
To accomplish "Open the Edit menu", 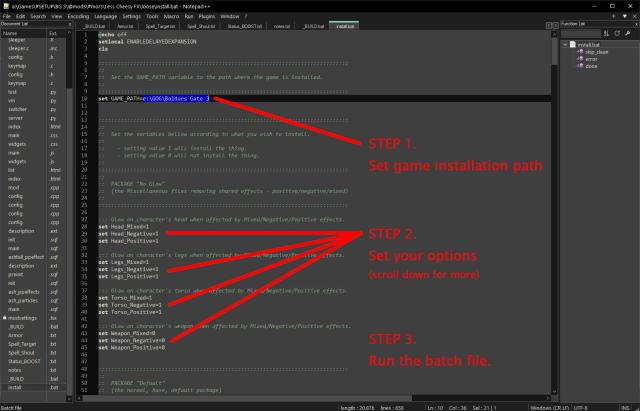I will [20, 16].
